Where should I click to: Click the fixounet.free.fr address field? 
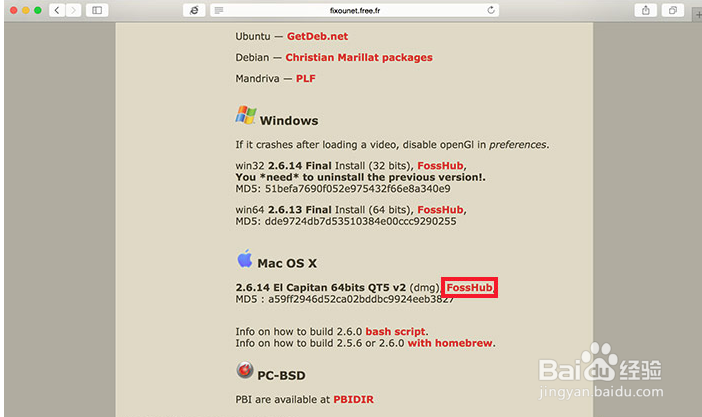(355, 10)
